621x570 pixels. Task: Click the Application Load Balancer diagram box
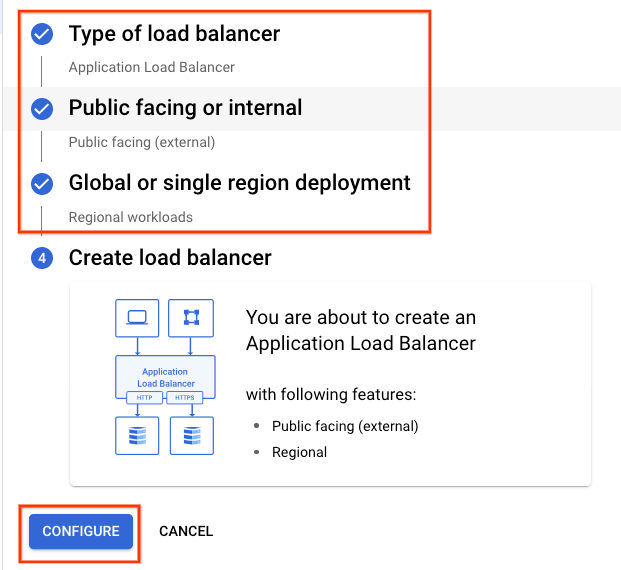pos(165,376)
